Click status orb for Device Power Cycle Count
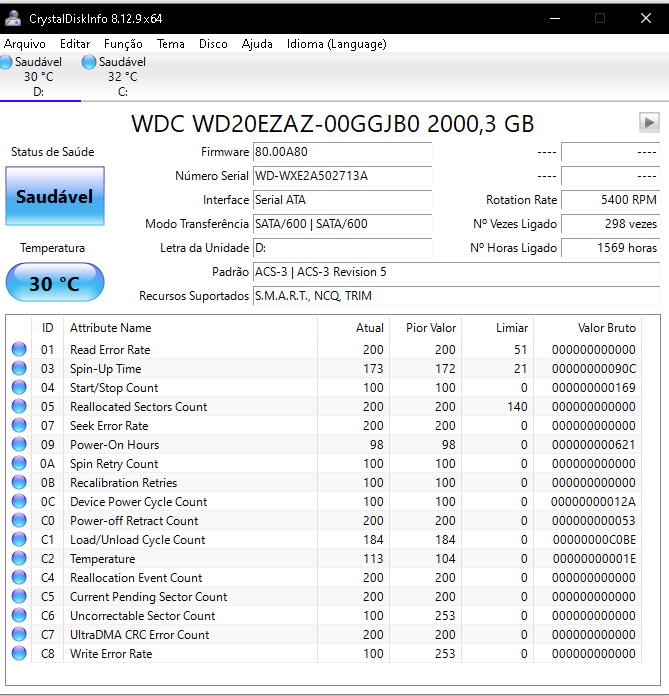Viewport: 669px width, 696px height. coord(19,502)
